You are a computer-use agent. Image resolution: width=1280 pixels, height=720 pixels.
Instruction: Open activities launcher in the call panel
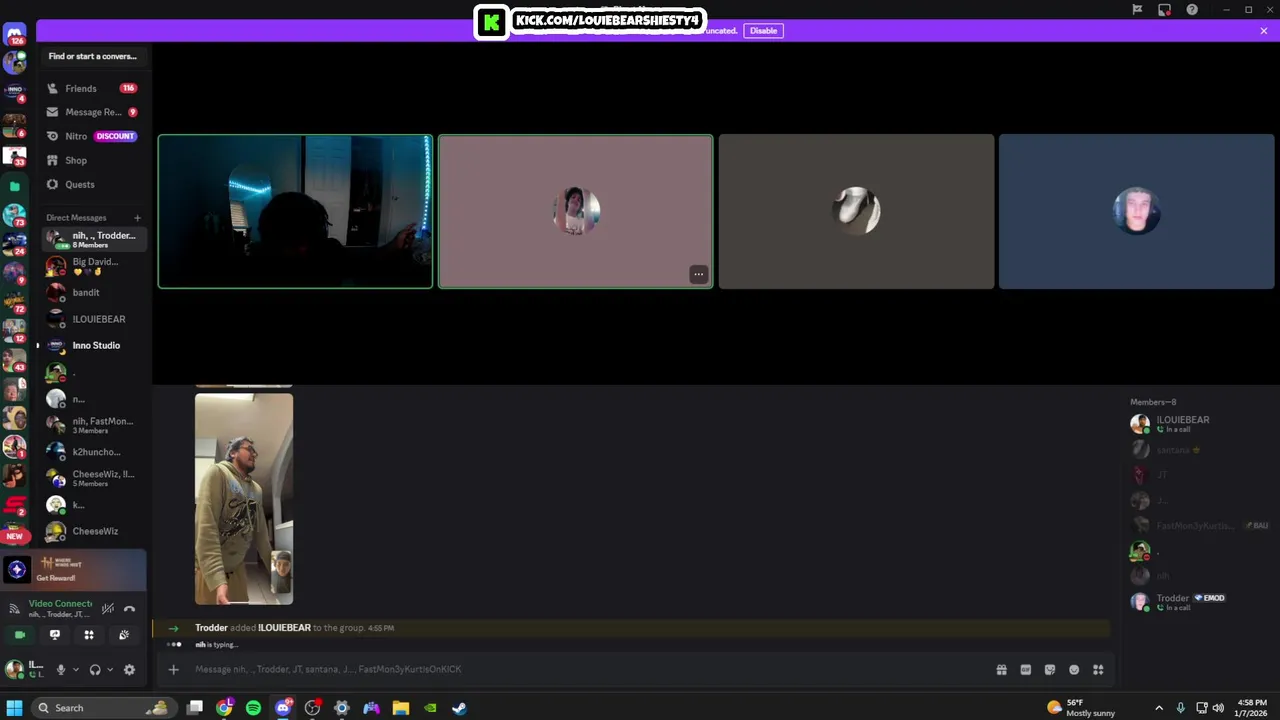pos(89,635)
